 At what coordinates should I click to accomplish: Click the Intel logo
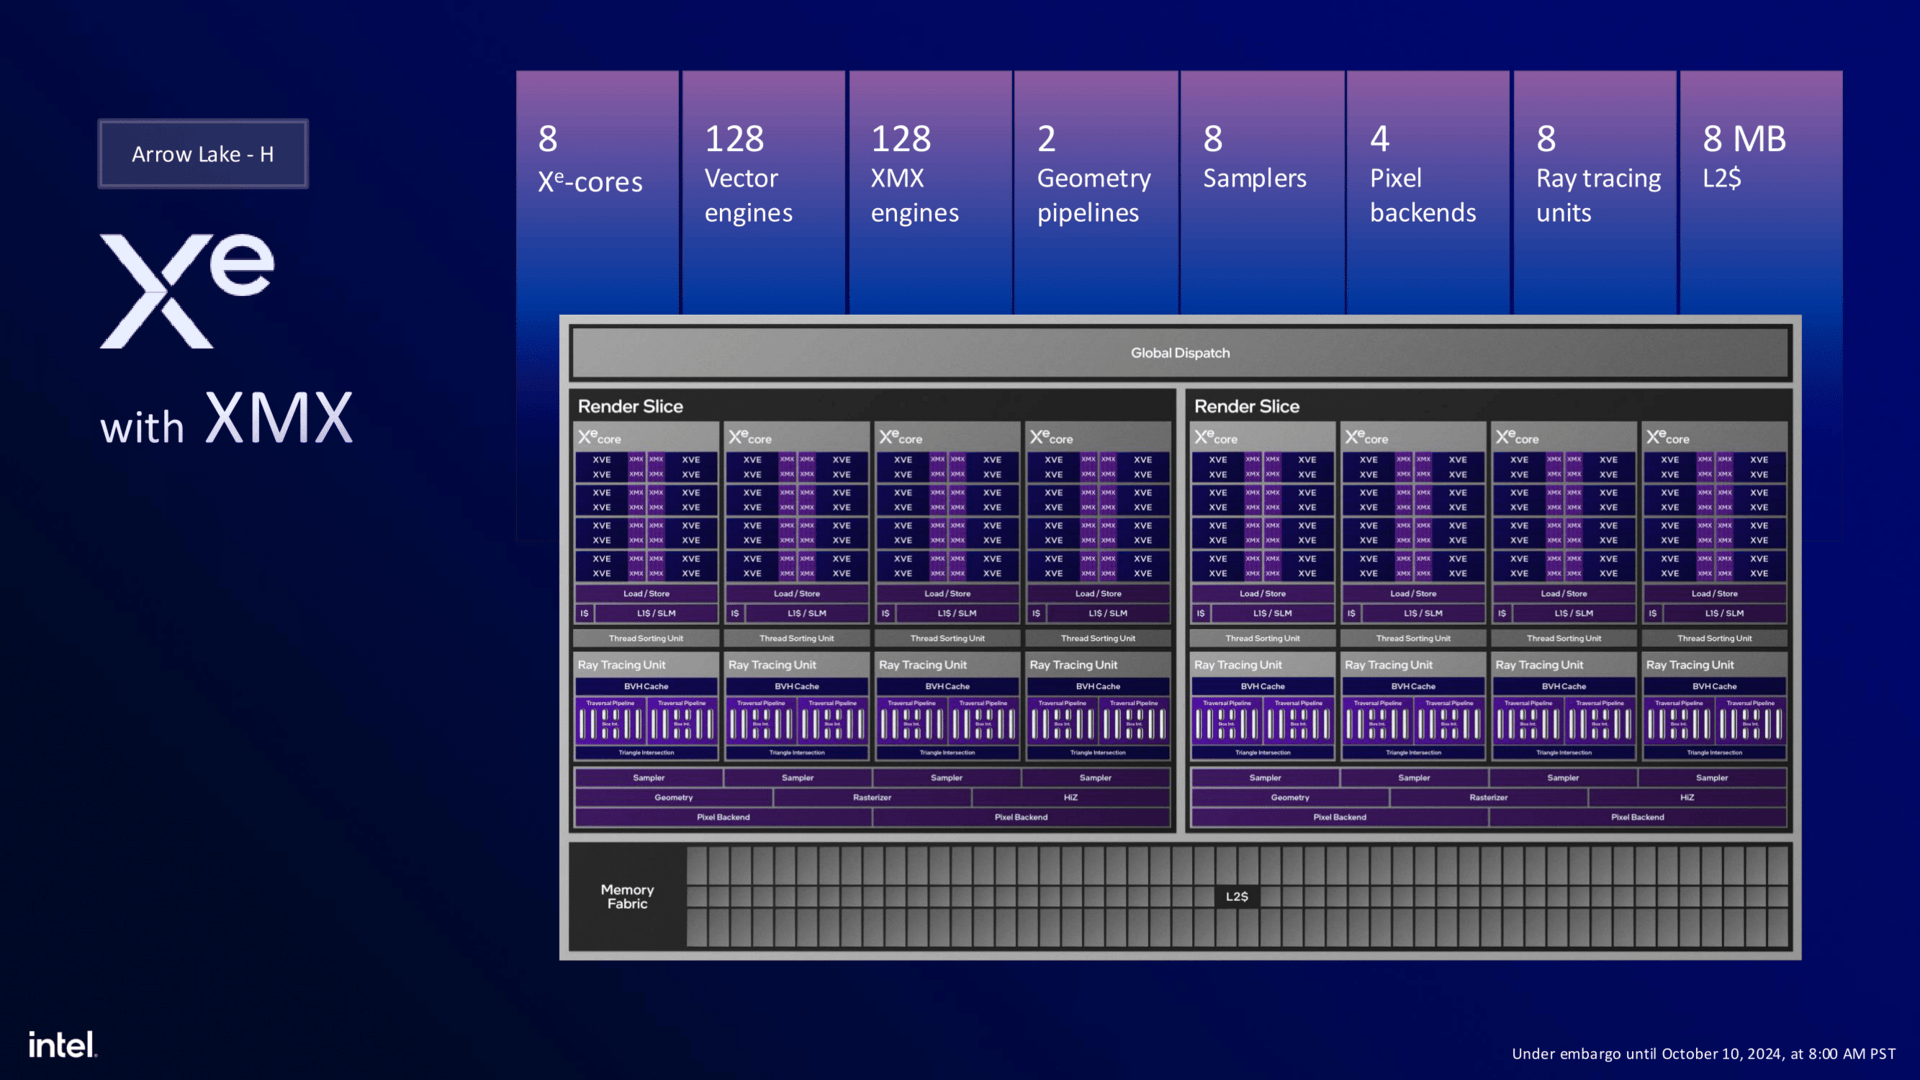click(x=62, y=1044)
